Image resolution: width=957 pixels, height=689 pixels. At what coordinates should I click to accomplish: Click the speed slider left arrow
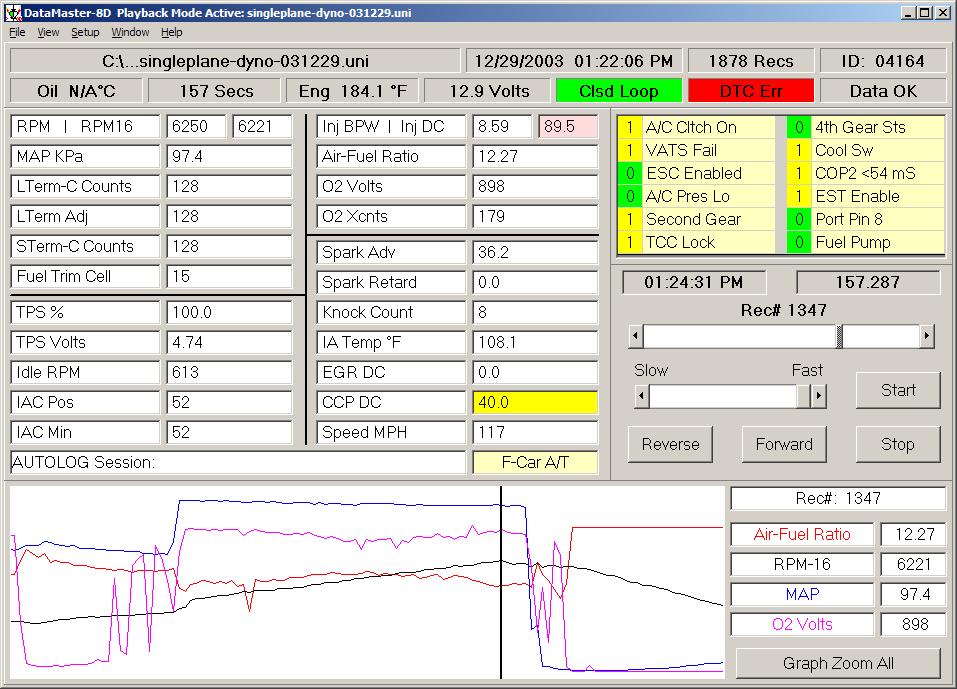pyautogui.click(x=642, y=397)
